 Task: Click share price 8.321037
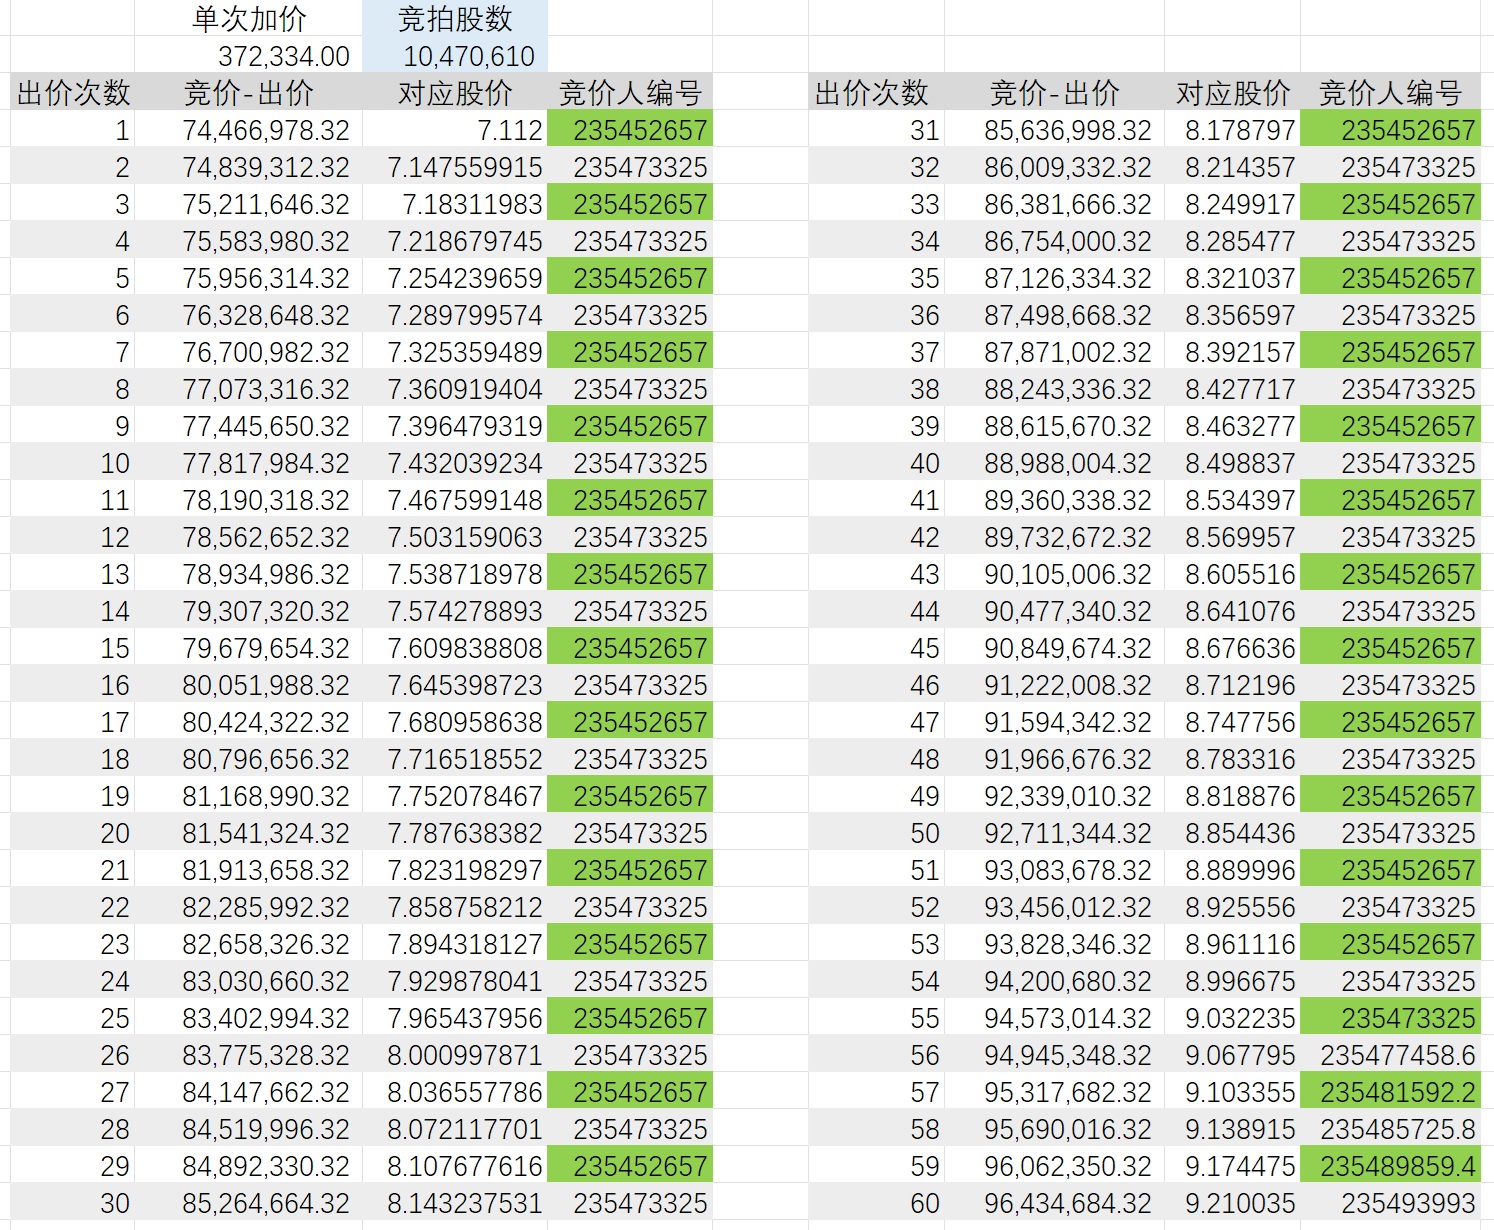[1232, 278]
